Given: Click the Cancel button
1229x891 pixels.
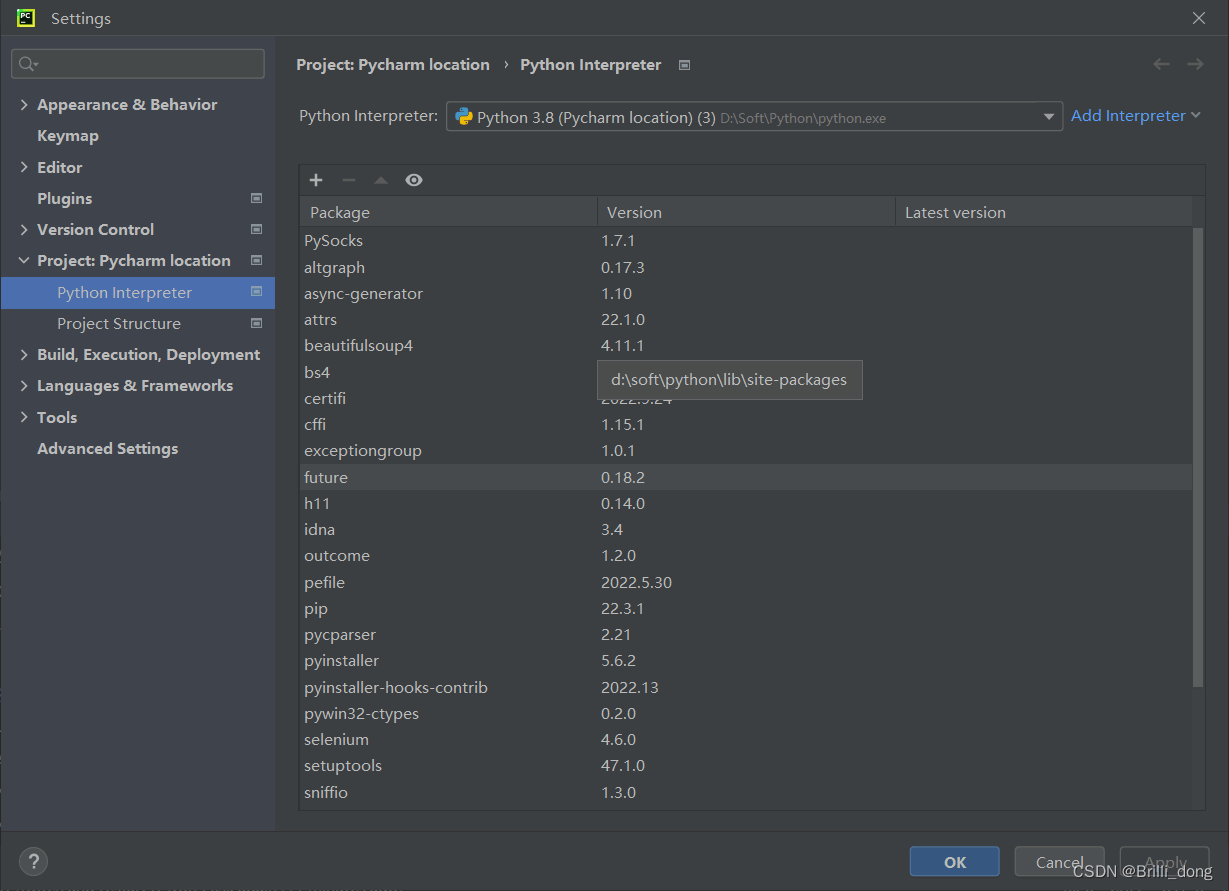Looking at the screenshot, I should [1060, 862].
